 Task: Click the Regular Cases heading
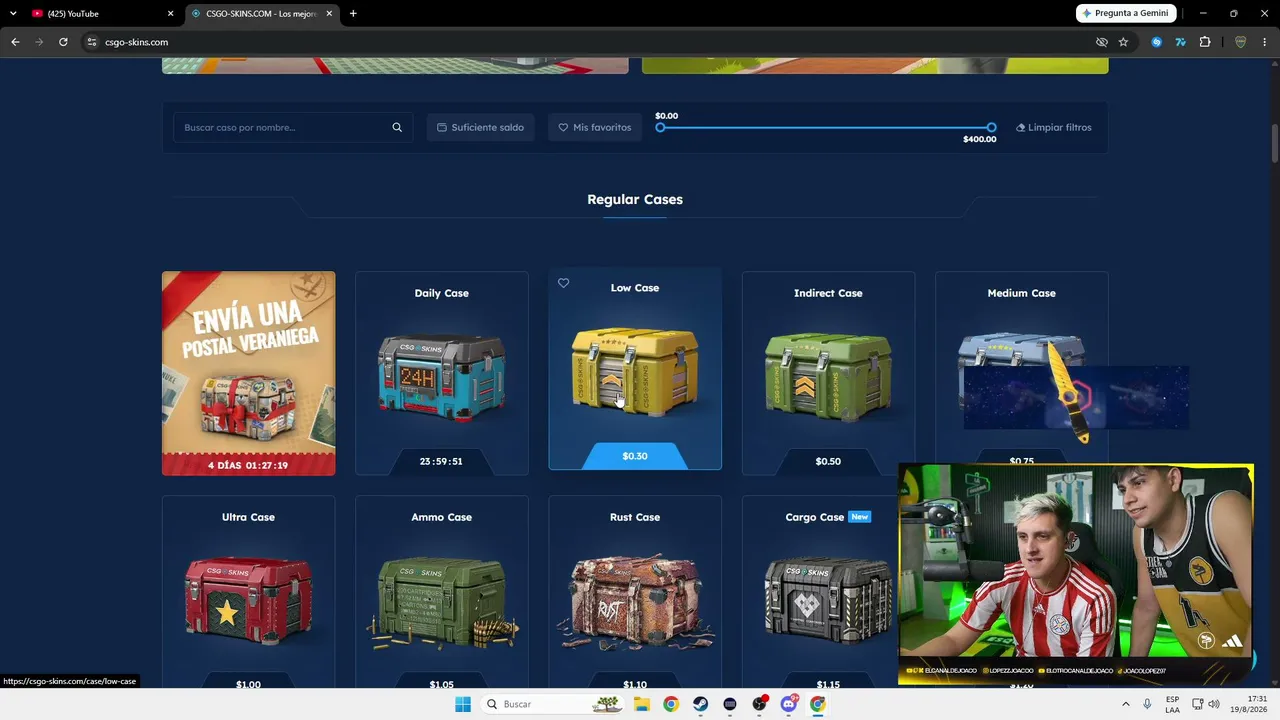(635, 199)
